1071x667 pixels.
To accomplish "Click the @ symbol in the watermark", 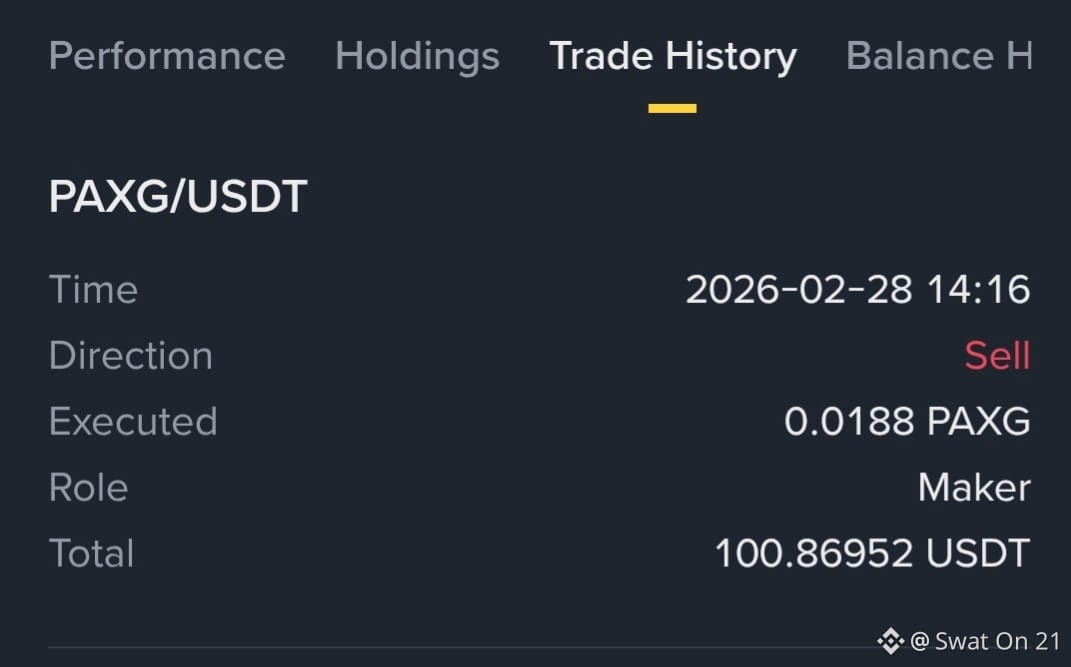I will (x=919, y=642).
